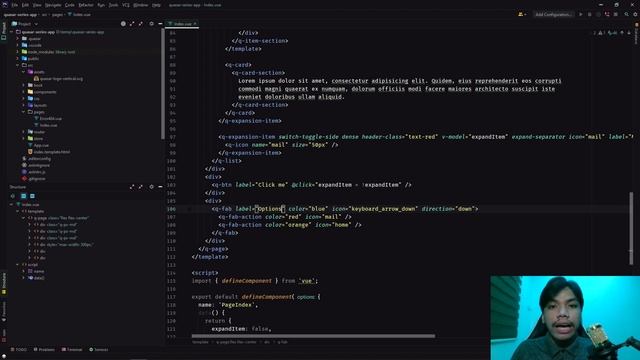The image size is (640, 360).
Task: Click the editor horizontal scrollbar
Action: pos(313,336)
